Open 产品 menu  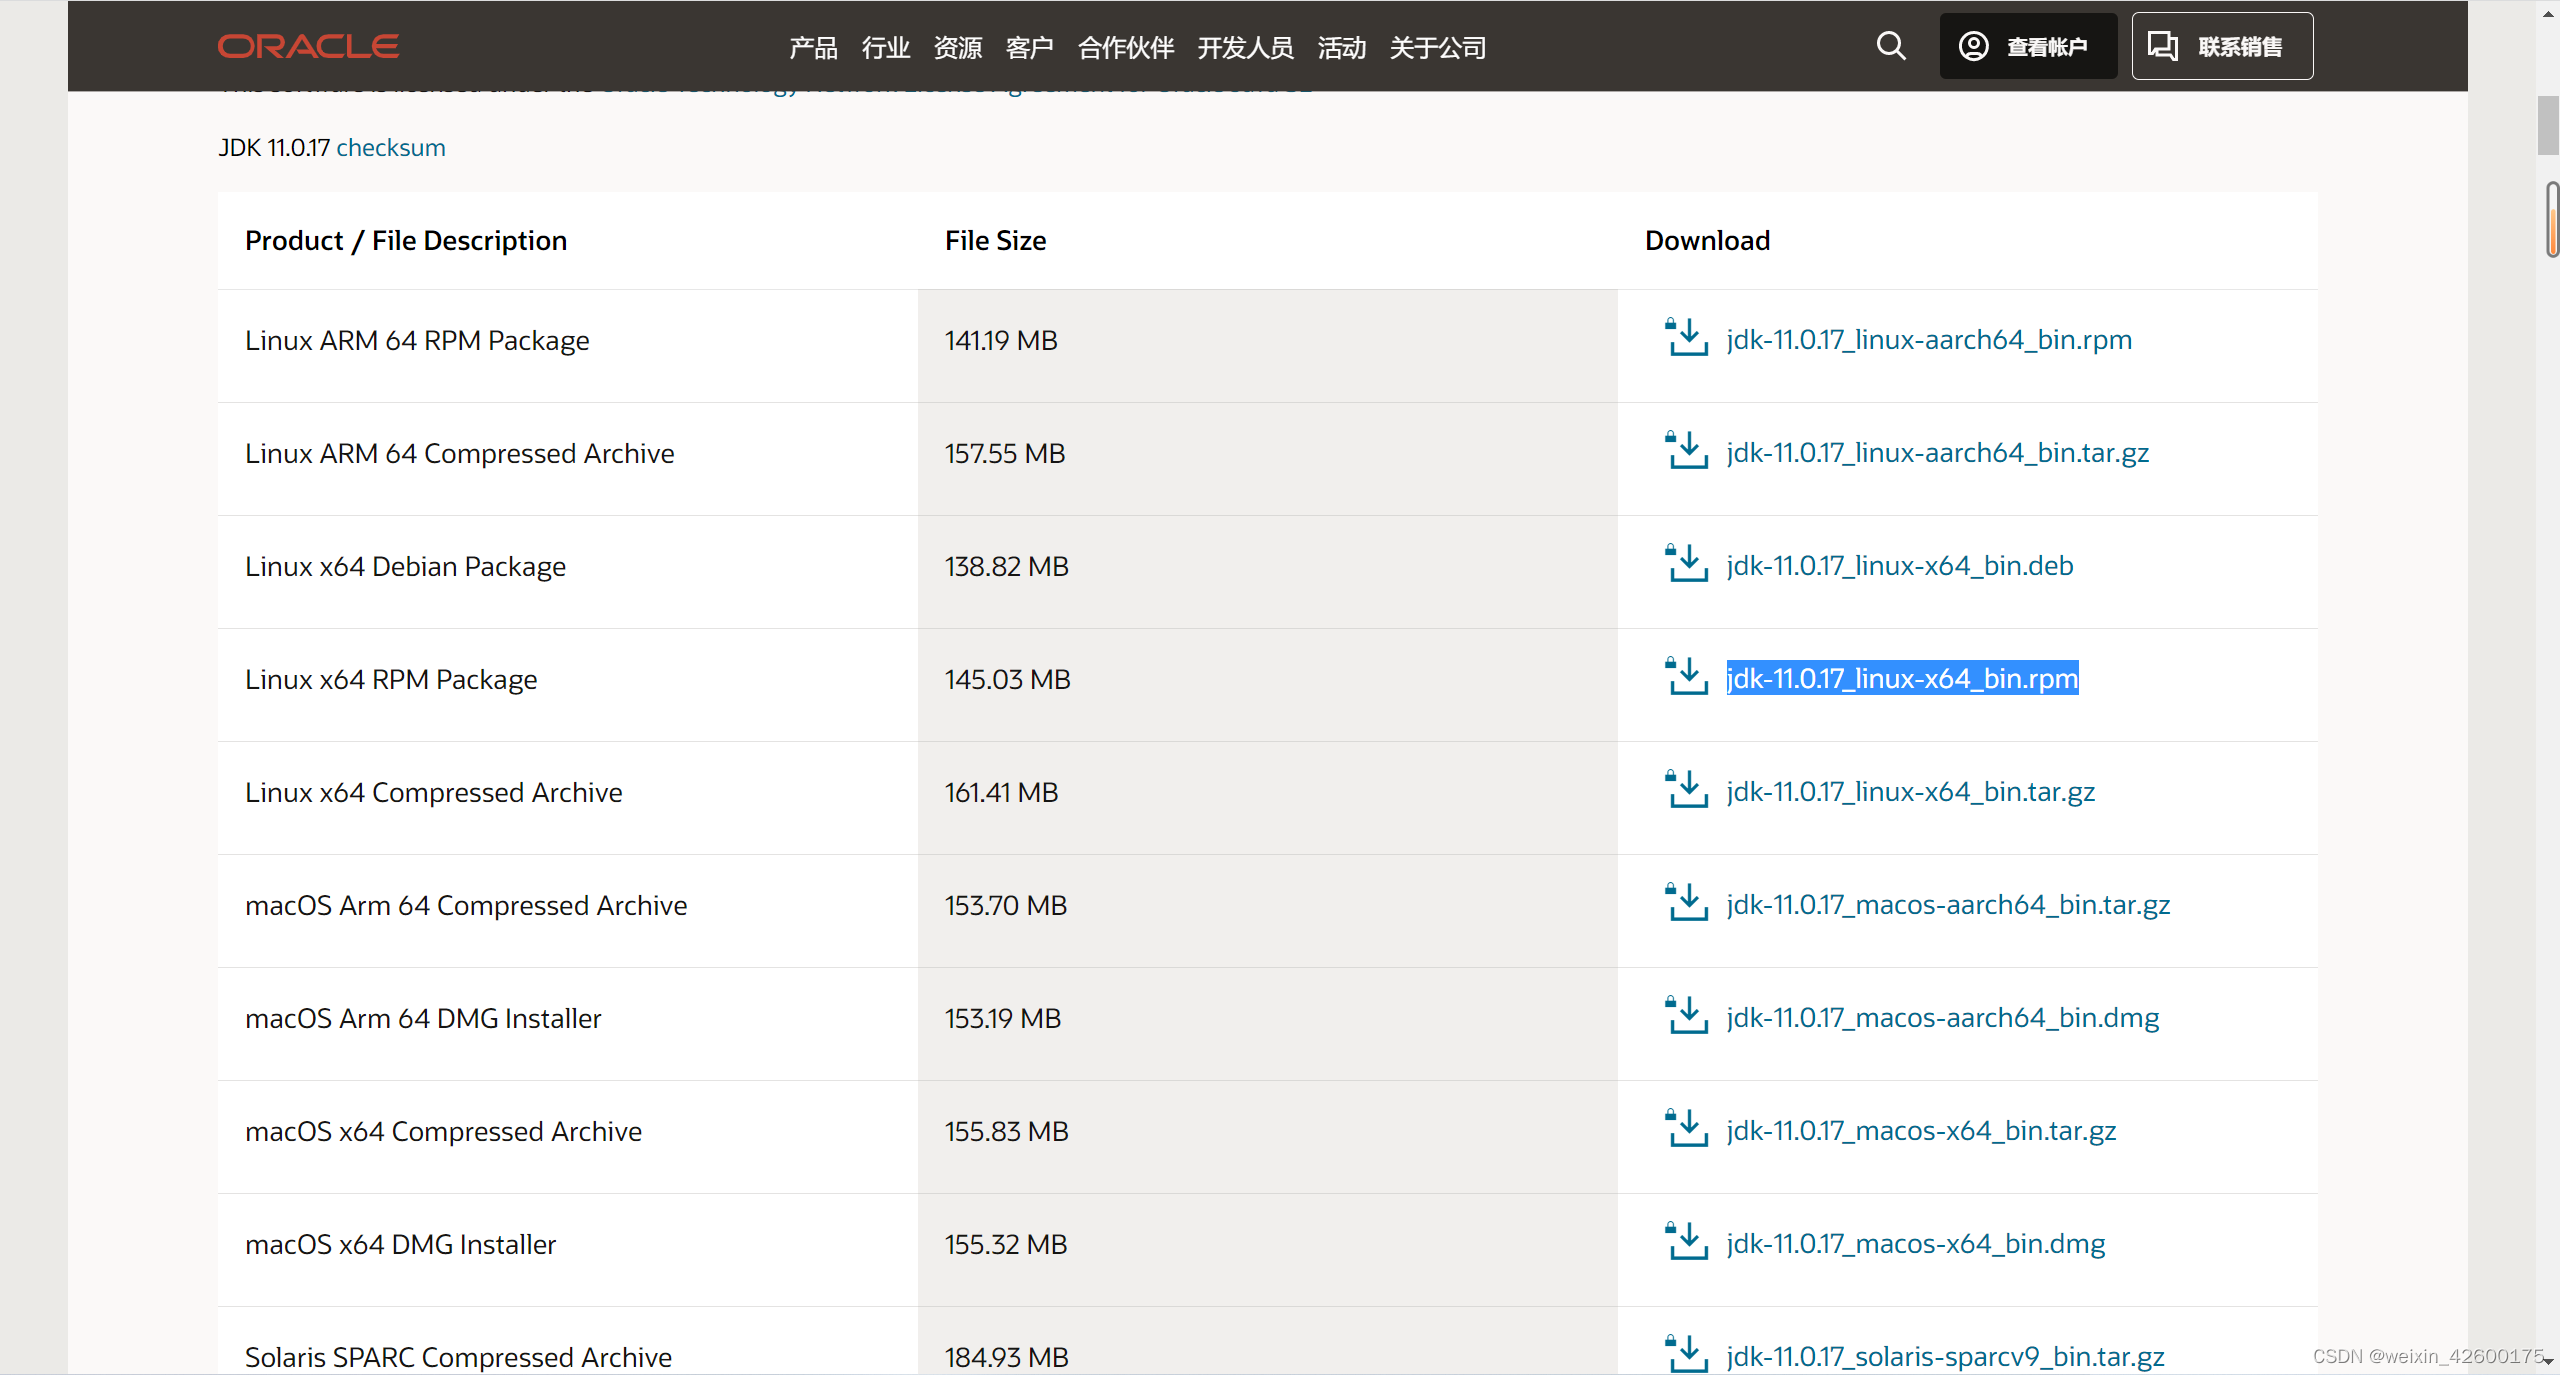click(x=813, y=47)
